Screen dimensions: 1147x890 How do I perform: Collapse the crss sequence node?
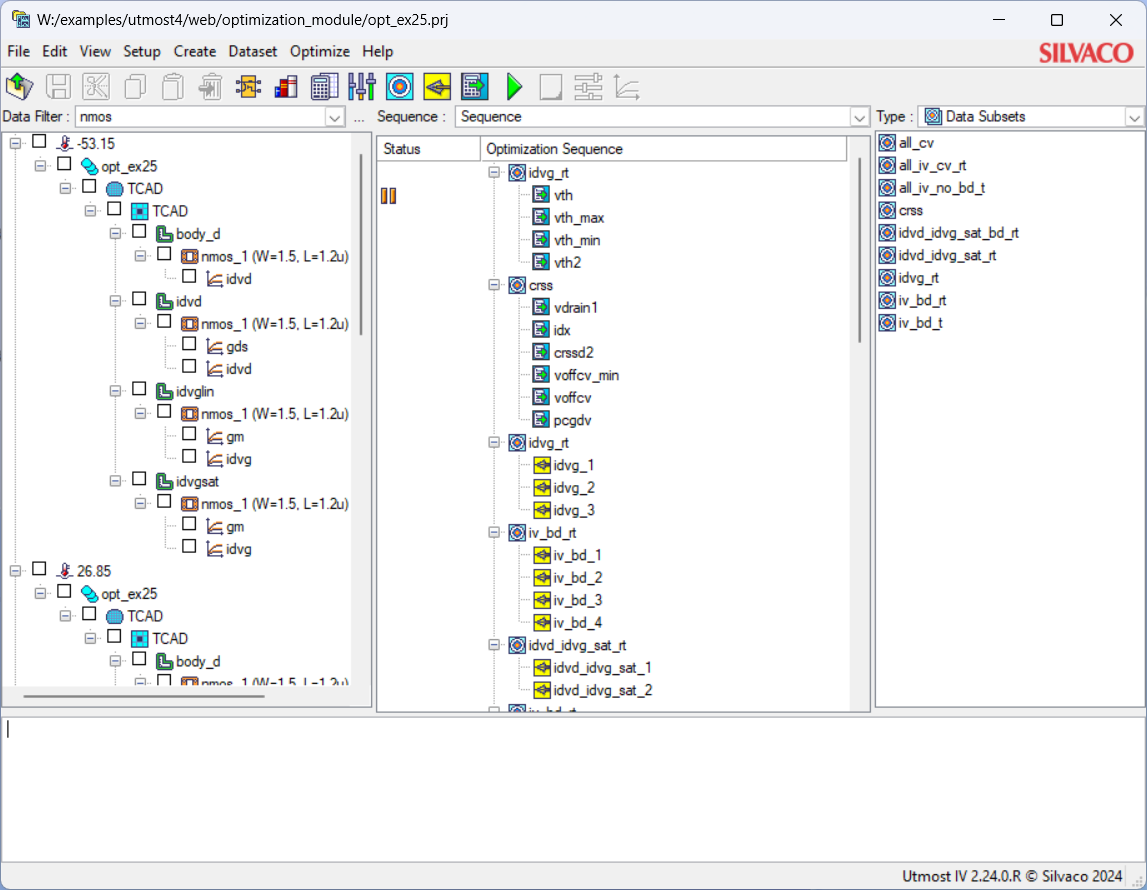coord(494,285)
